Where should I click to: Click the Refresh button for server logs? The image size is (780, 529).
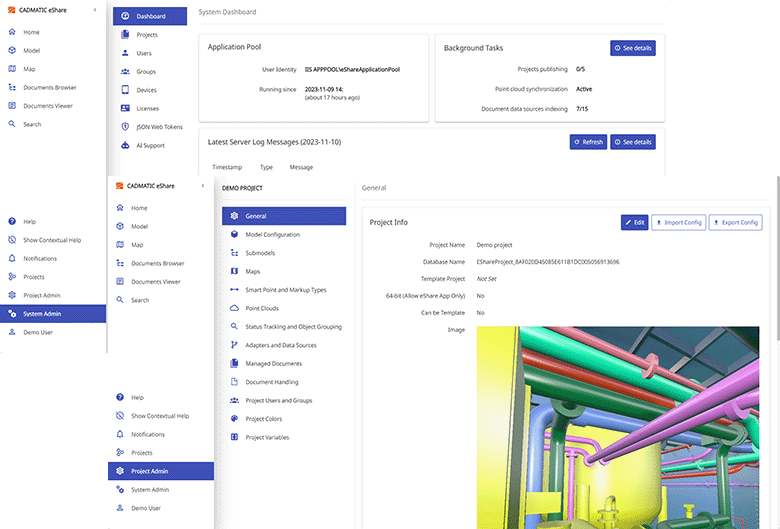[x=588, y=142]
